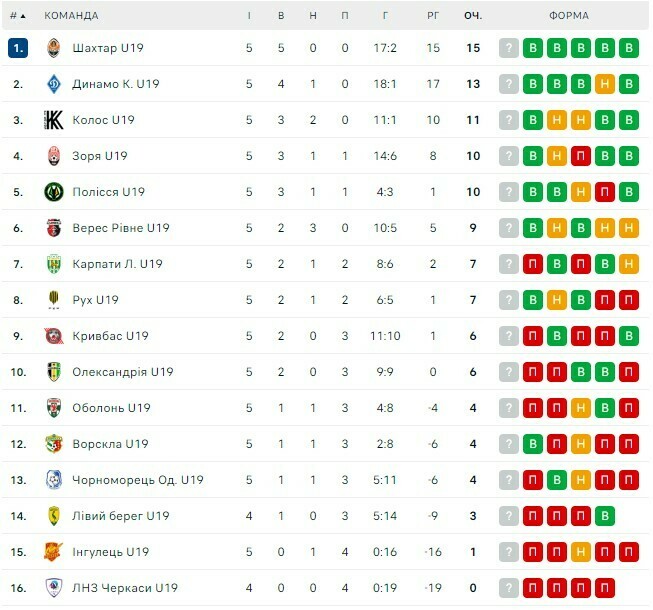Click the Polissia U19 club logo
The image size is (653, 610).
(54, 192)
